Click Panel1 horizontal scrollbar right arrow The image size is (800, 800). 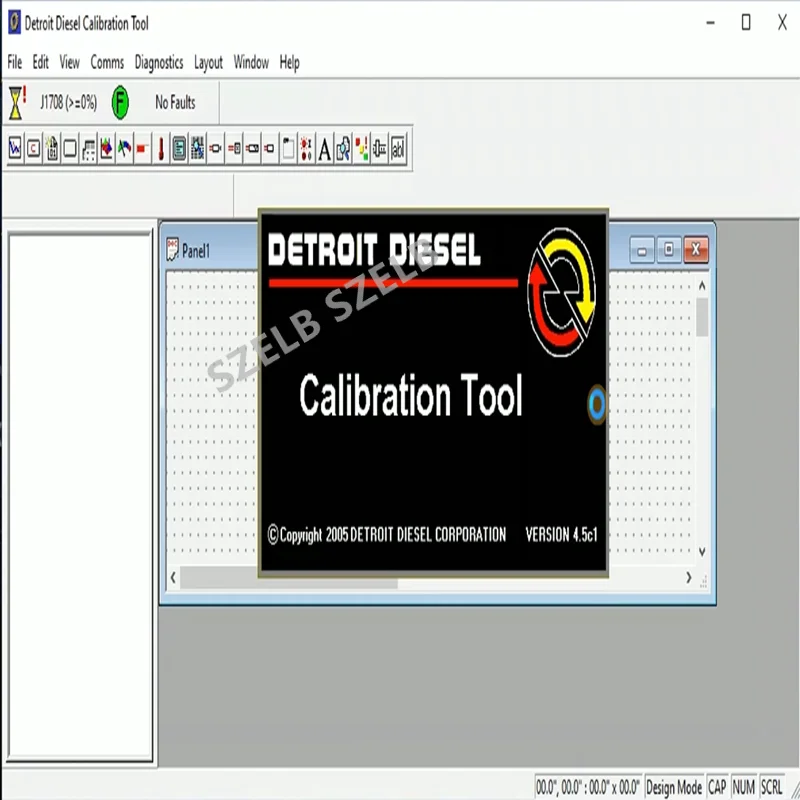[689, 578]
